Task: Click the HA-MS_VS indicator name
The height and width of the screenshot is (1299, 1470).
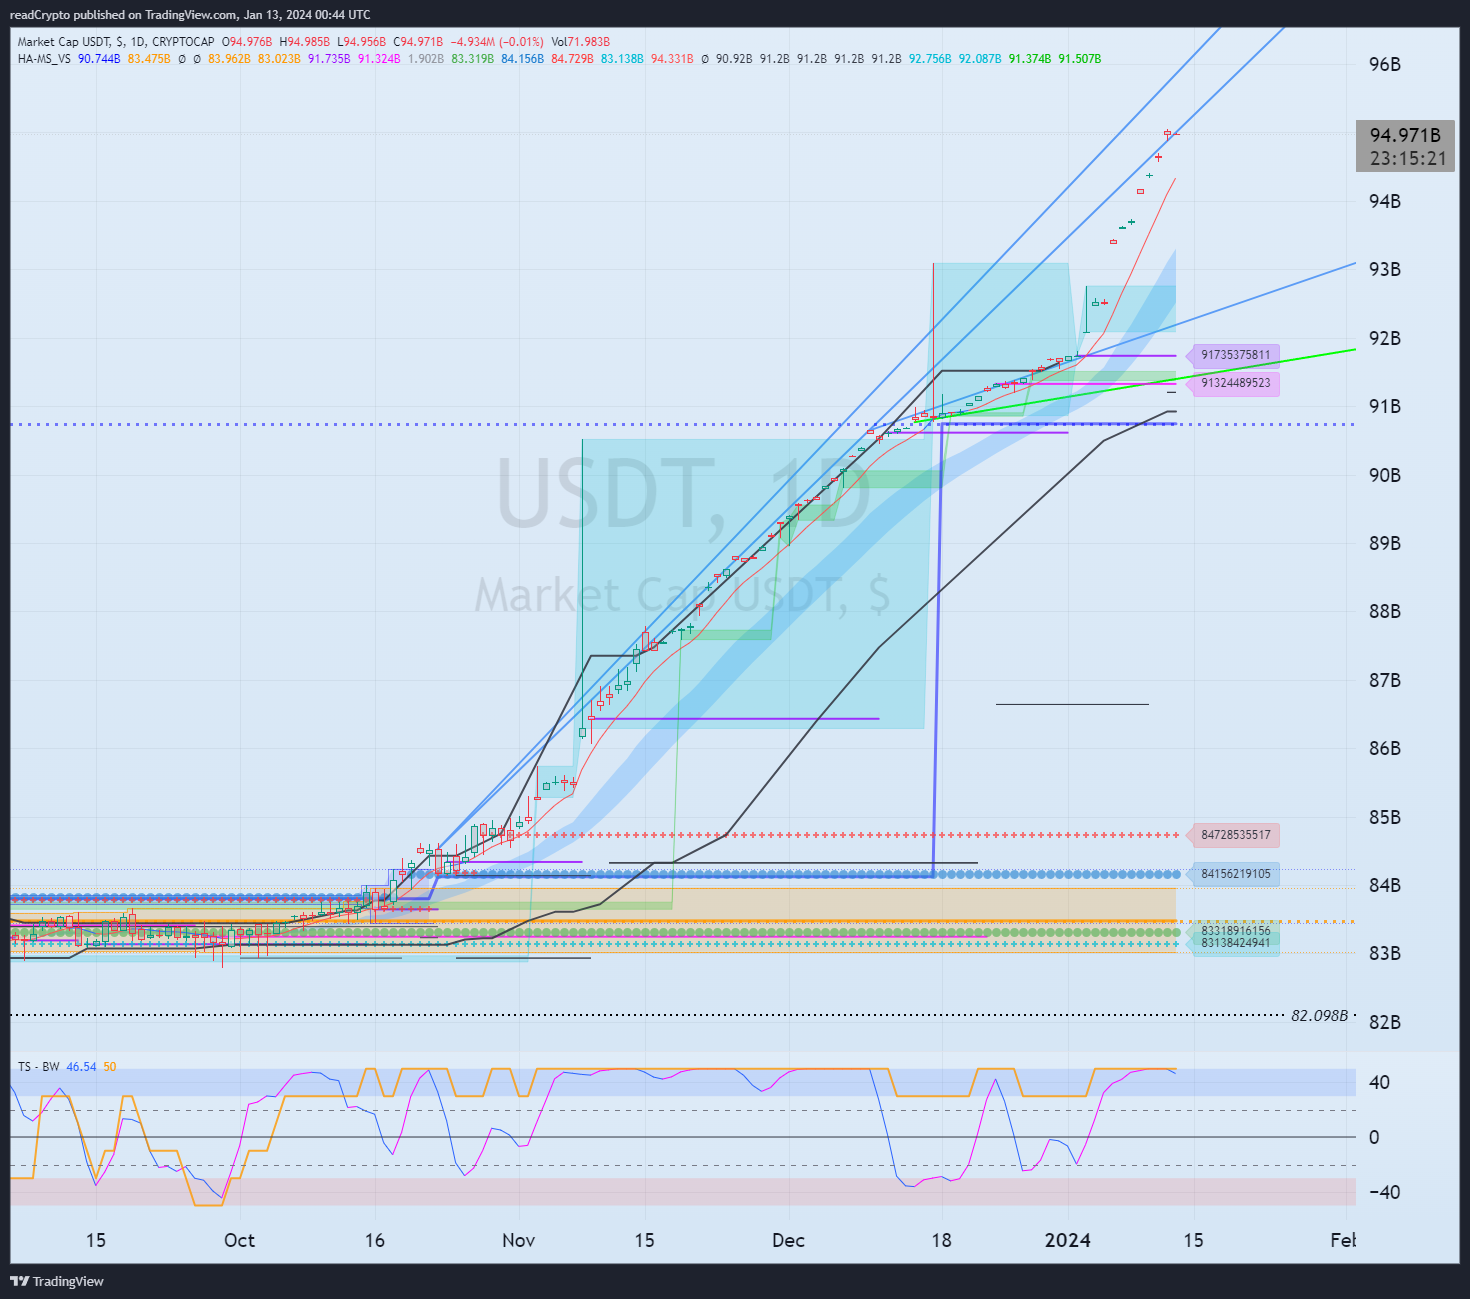Action: pos(44,59)
